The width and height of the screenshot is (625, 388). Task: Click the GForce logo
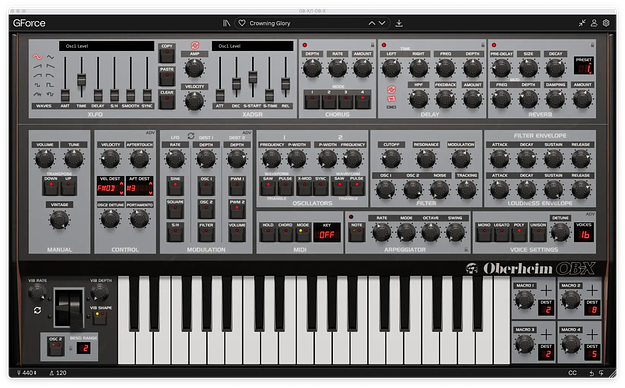[x=29, y=23]
